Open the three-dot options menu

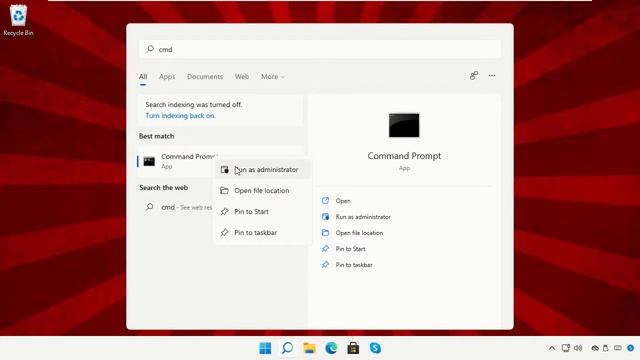pyautogui.click(x=492, y=76)
